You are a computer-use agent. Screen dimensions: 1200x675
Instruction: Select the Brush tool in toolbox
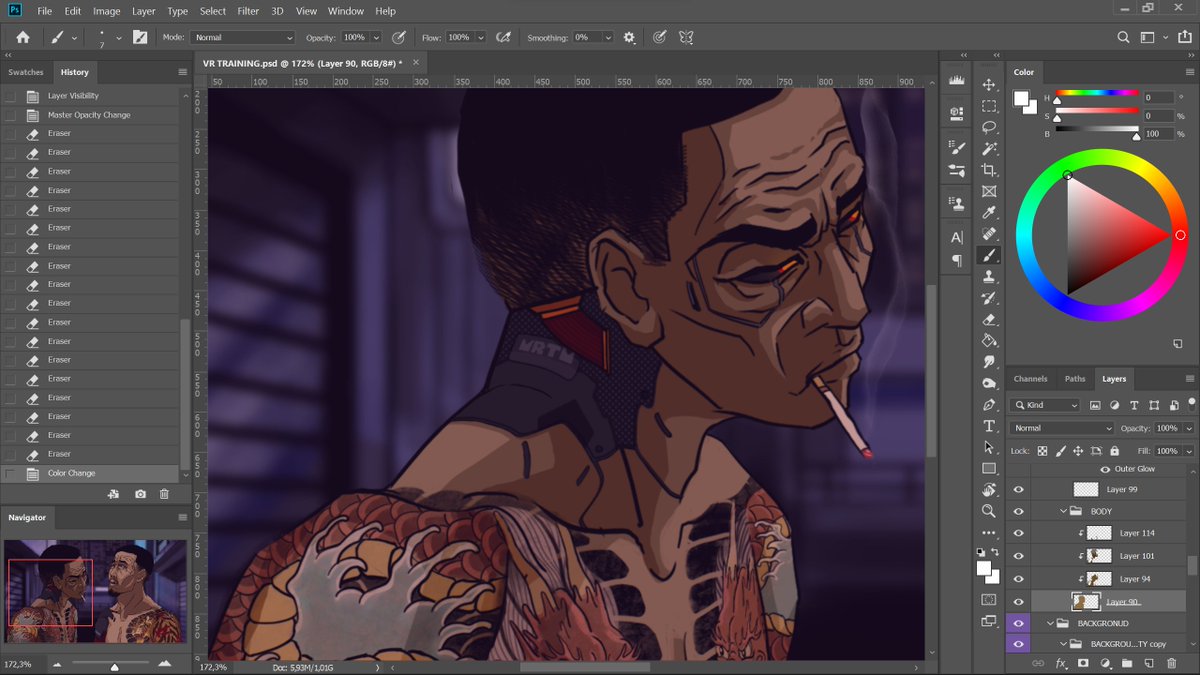tap(989, 255)
